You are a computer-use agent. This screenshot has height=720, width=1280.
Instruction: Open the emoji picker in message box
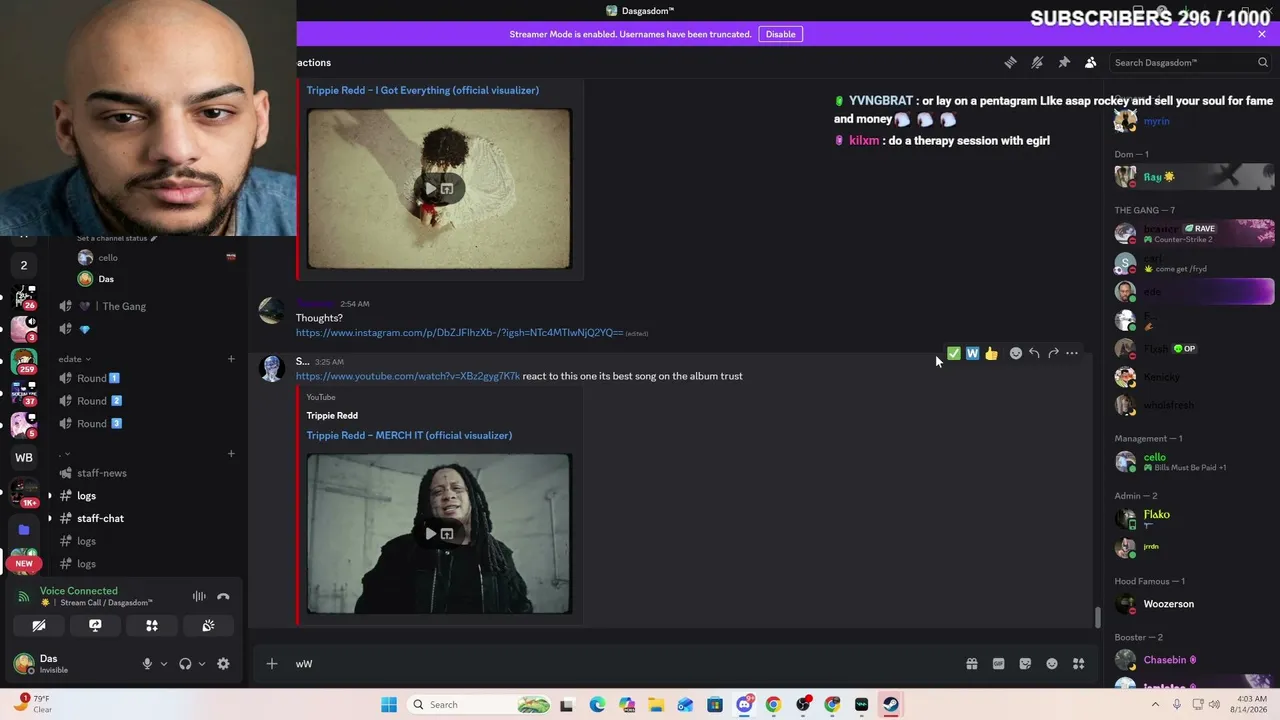click(1052, 663)
